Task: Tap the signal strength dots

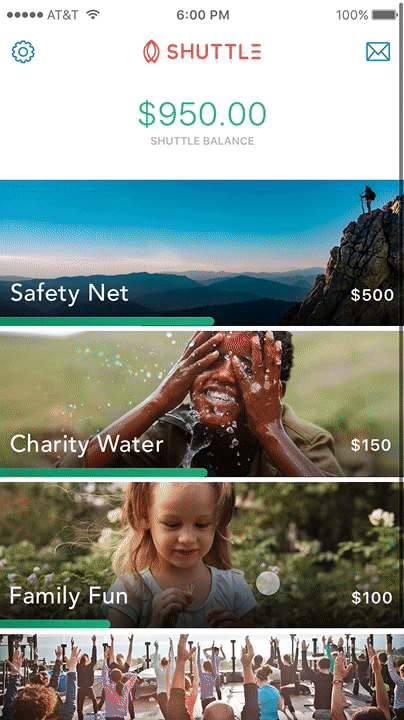Action: click(25, 15)
